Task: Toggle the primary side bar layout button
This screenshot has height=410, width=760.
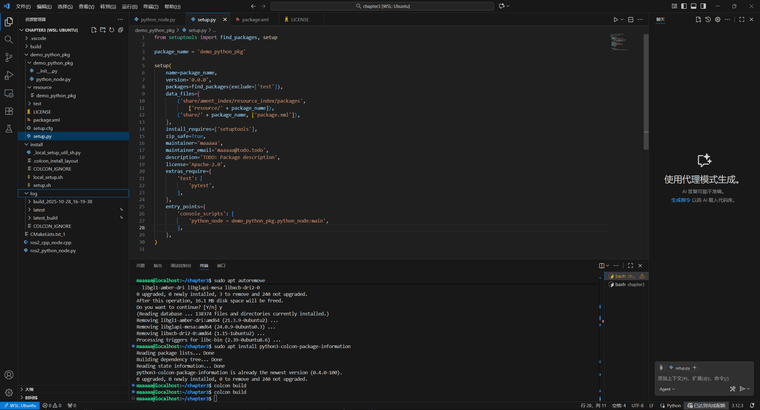Action: tap(684, 6)
